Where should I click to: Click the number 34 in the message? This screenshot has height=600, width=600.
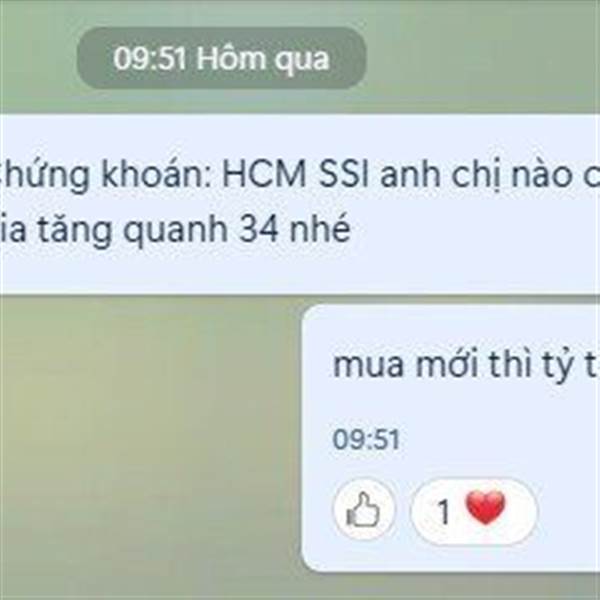pos(258,230)
